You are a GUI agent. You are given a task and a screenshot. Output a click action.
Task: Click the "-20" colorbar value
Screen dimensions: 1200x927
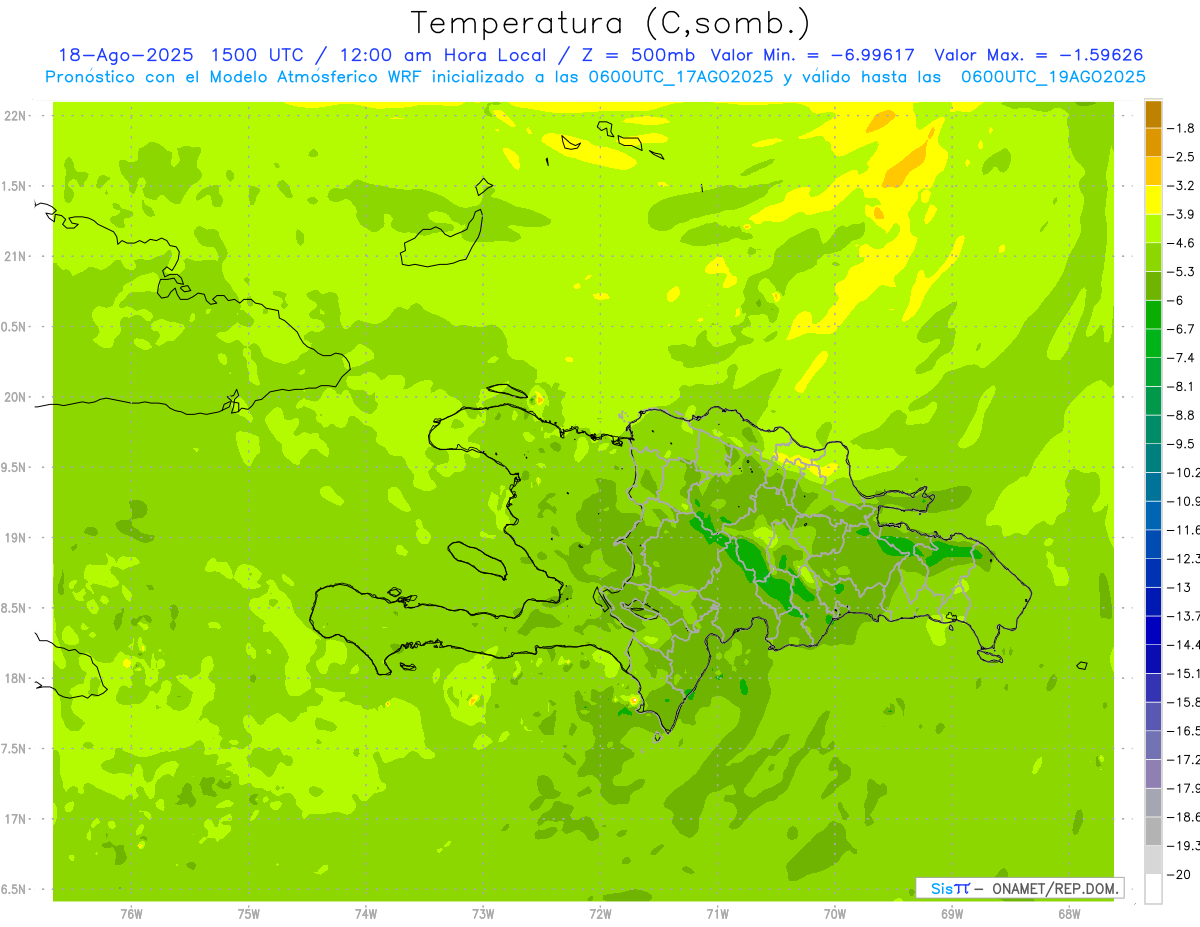point(1180,874)
